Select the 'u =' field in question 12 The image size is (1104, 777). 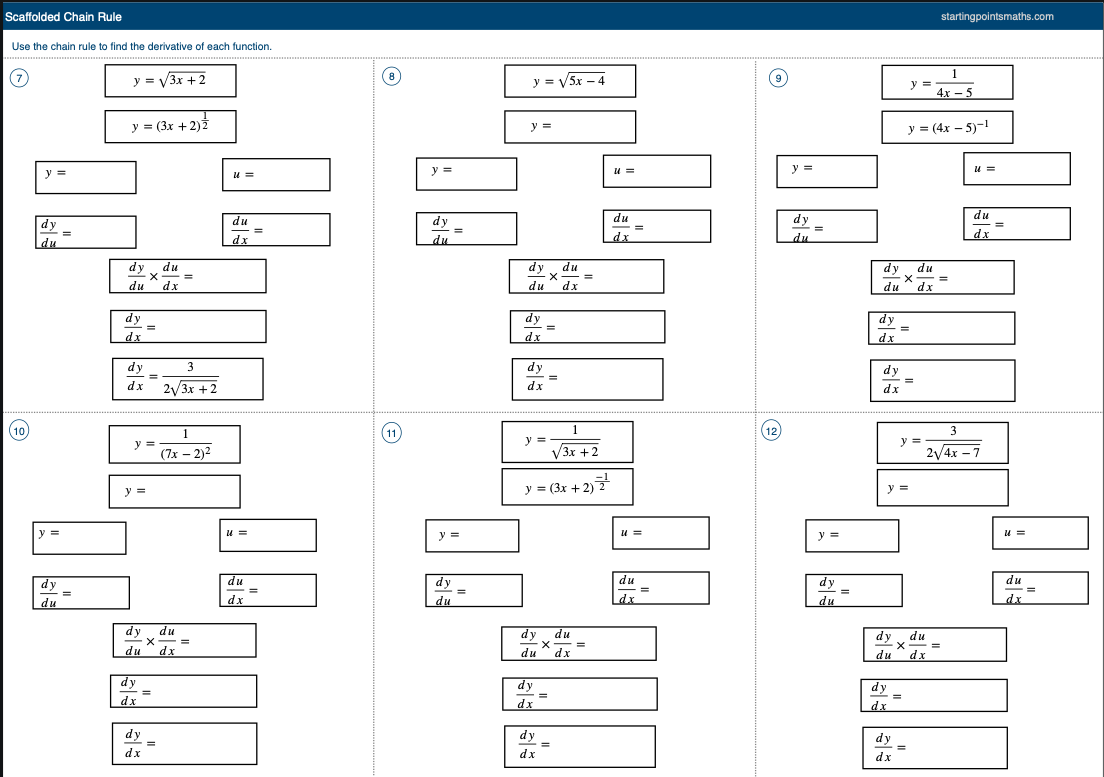coord(1040,533)
